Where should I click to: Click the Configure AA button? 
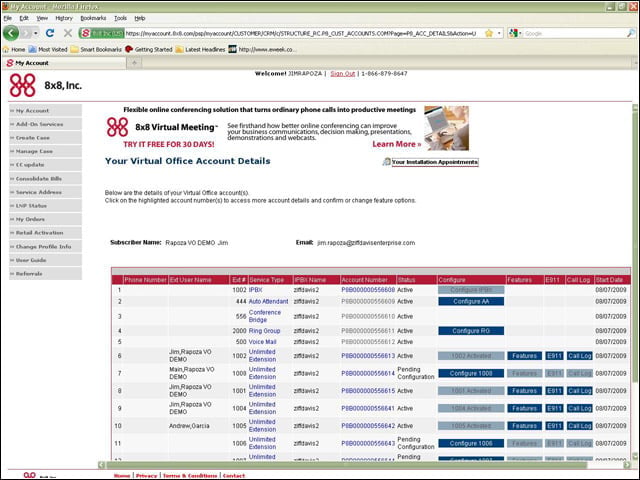471,301
